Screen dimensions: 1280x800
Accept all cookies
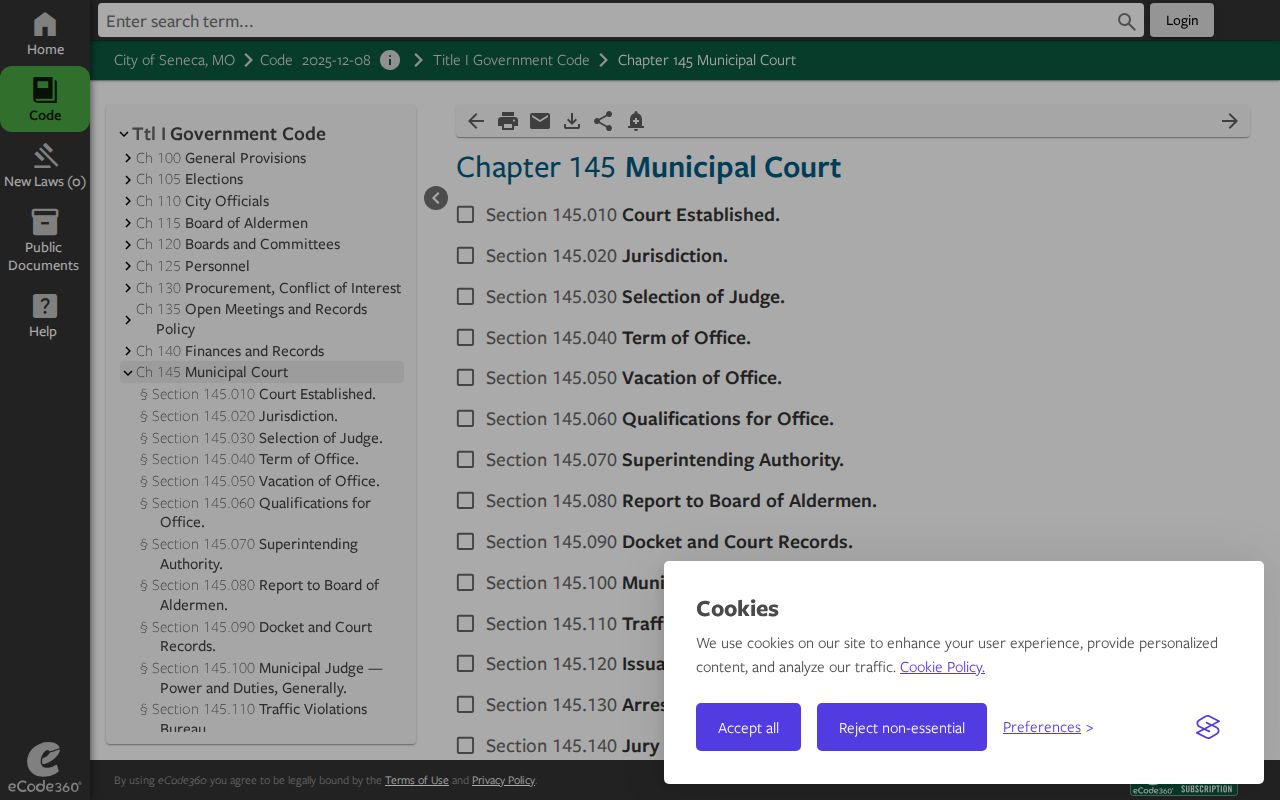tap(748, 727)
